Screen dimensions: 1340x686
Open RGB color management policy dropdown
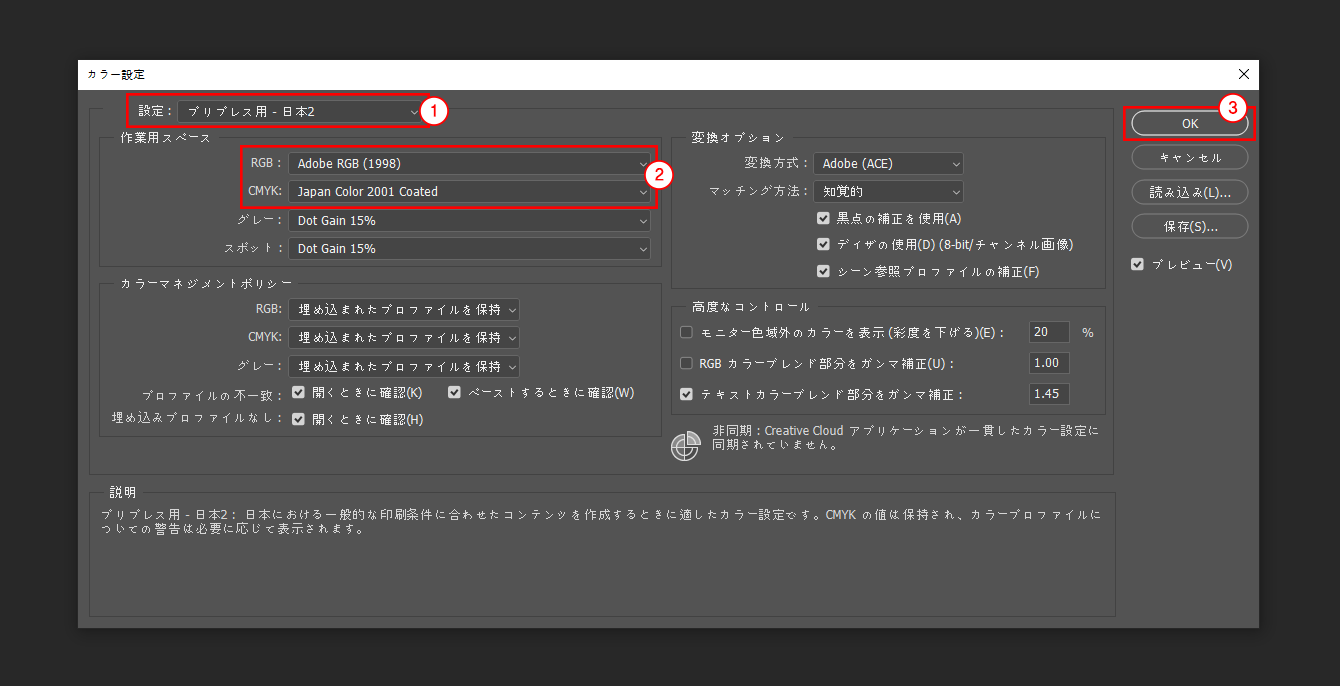tap(404, 310)
